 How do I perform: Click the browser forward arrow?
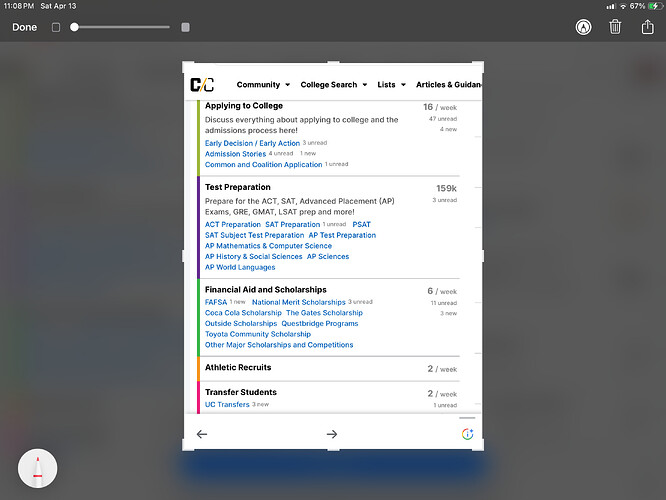(332, 434)
